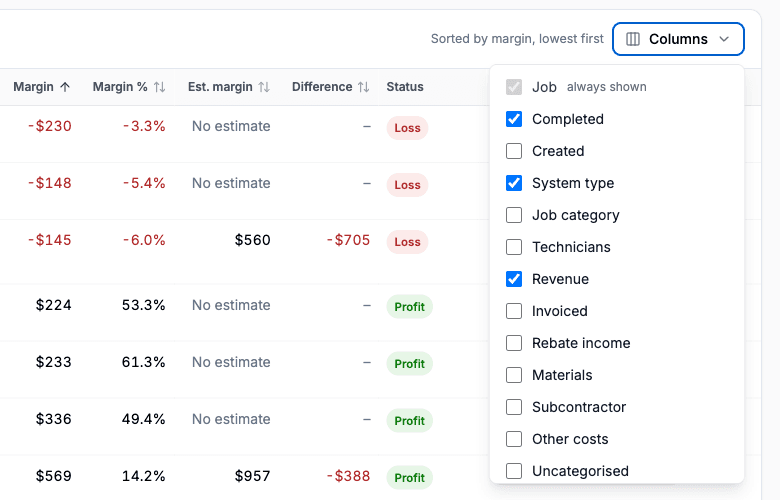Click the -$388 difference value
This screenshot has height=500, width=780.
348,476
